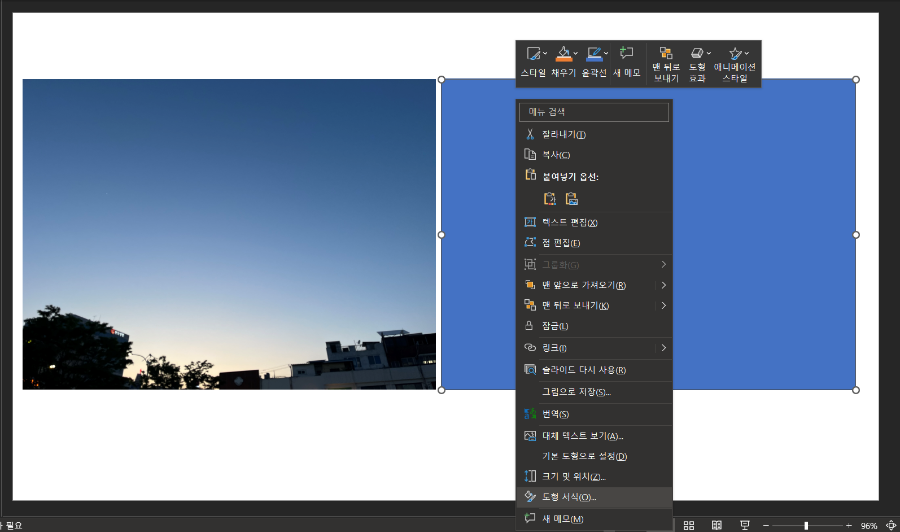Apply the 윤곽선 outline pen button
Image resolution: width=900 pixels, height=532 pixels.
pos(593,54)
